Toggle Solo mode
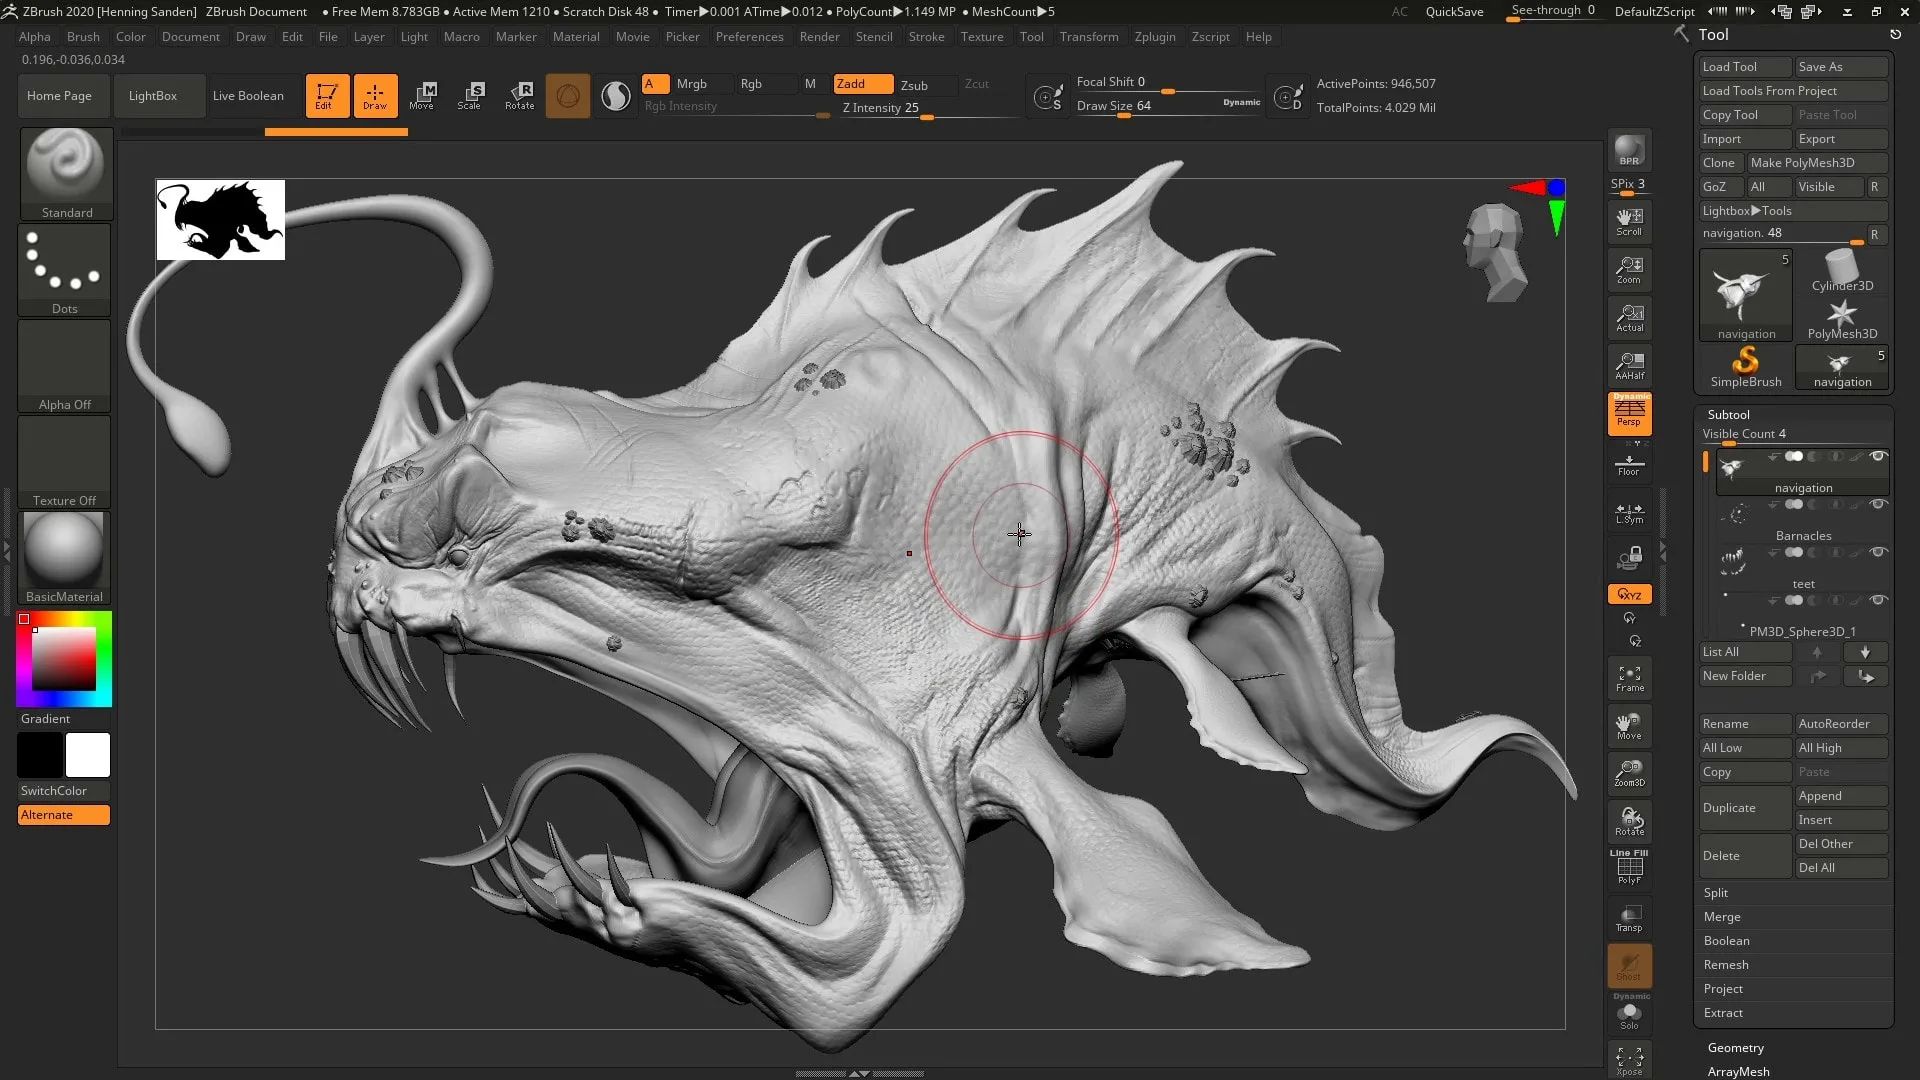Viewport: 1920px width, 1080px height. click(x=1629, y=1014)
